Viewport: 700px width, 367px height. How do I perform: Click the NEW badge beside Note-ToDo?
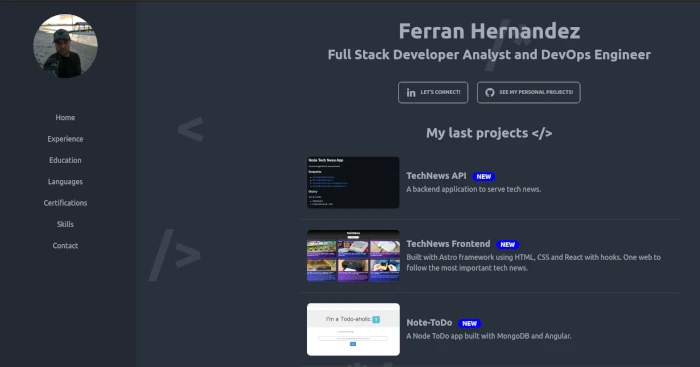pyautogui.click(x=469, y=323)
